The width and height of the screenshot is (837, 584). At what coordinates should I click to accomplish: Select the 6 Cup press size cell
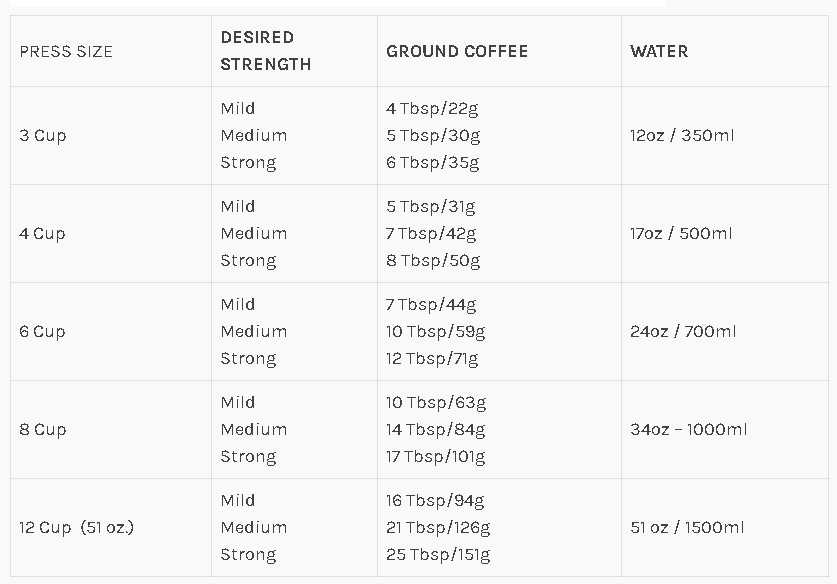coord(42,332)
